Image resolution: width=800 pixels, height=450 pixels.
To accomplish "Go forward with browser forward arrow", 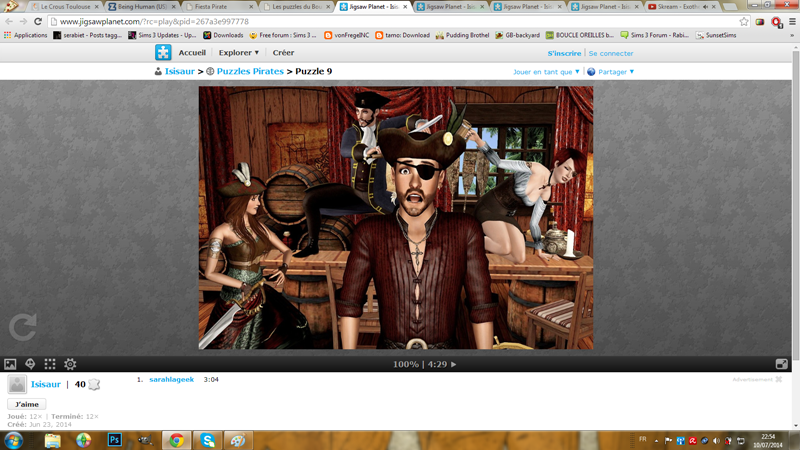I will tap(23, 21).
